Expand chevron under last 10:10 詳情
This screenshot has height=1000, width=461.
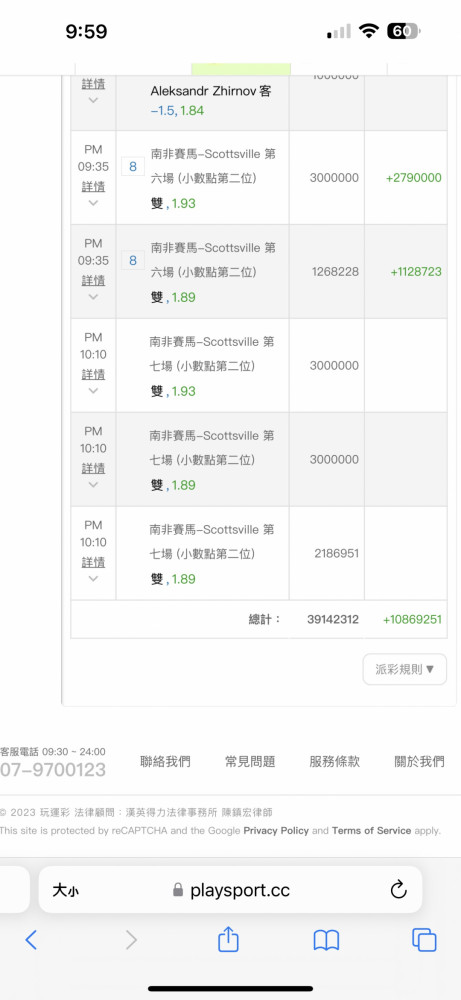pyautogui.click(x=93, y=578)
